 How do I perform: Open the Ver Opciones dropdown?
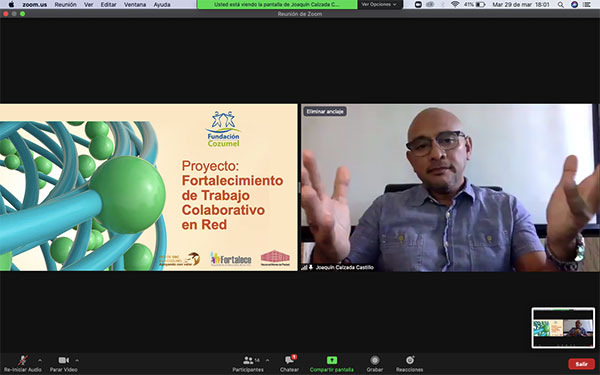pos(380,5)
